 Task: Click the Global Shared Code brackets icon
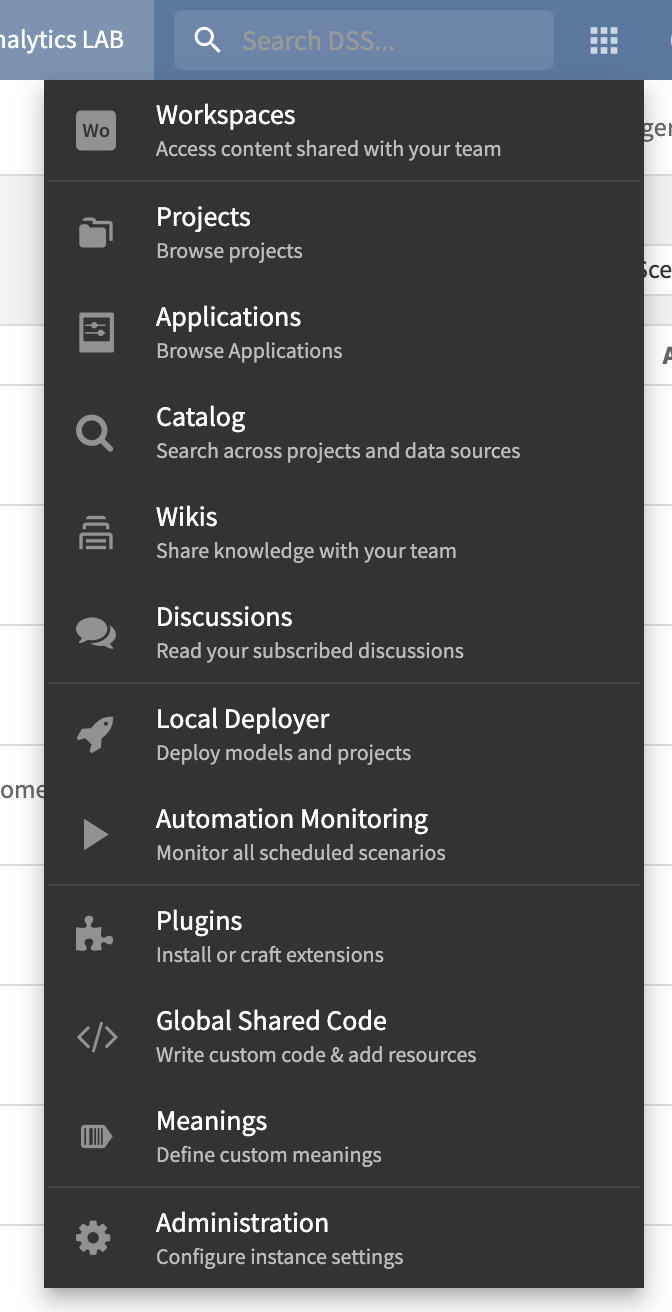[x=97, y=1037]
